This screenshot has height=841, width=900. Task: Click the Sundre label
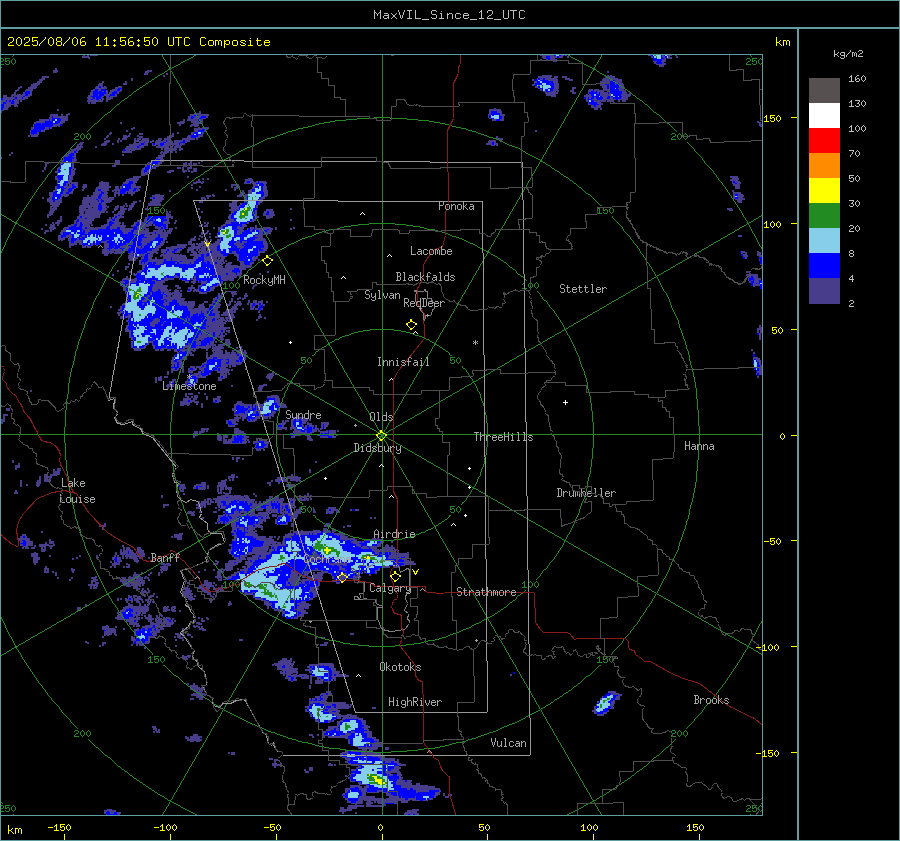303,414
